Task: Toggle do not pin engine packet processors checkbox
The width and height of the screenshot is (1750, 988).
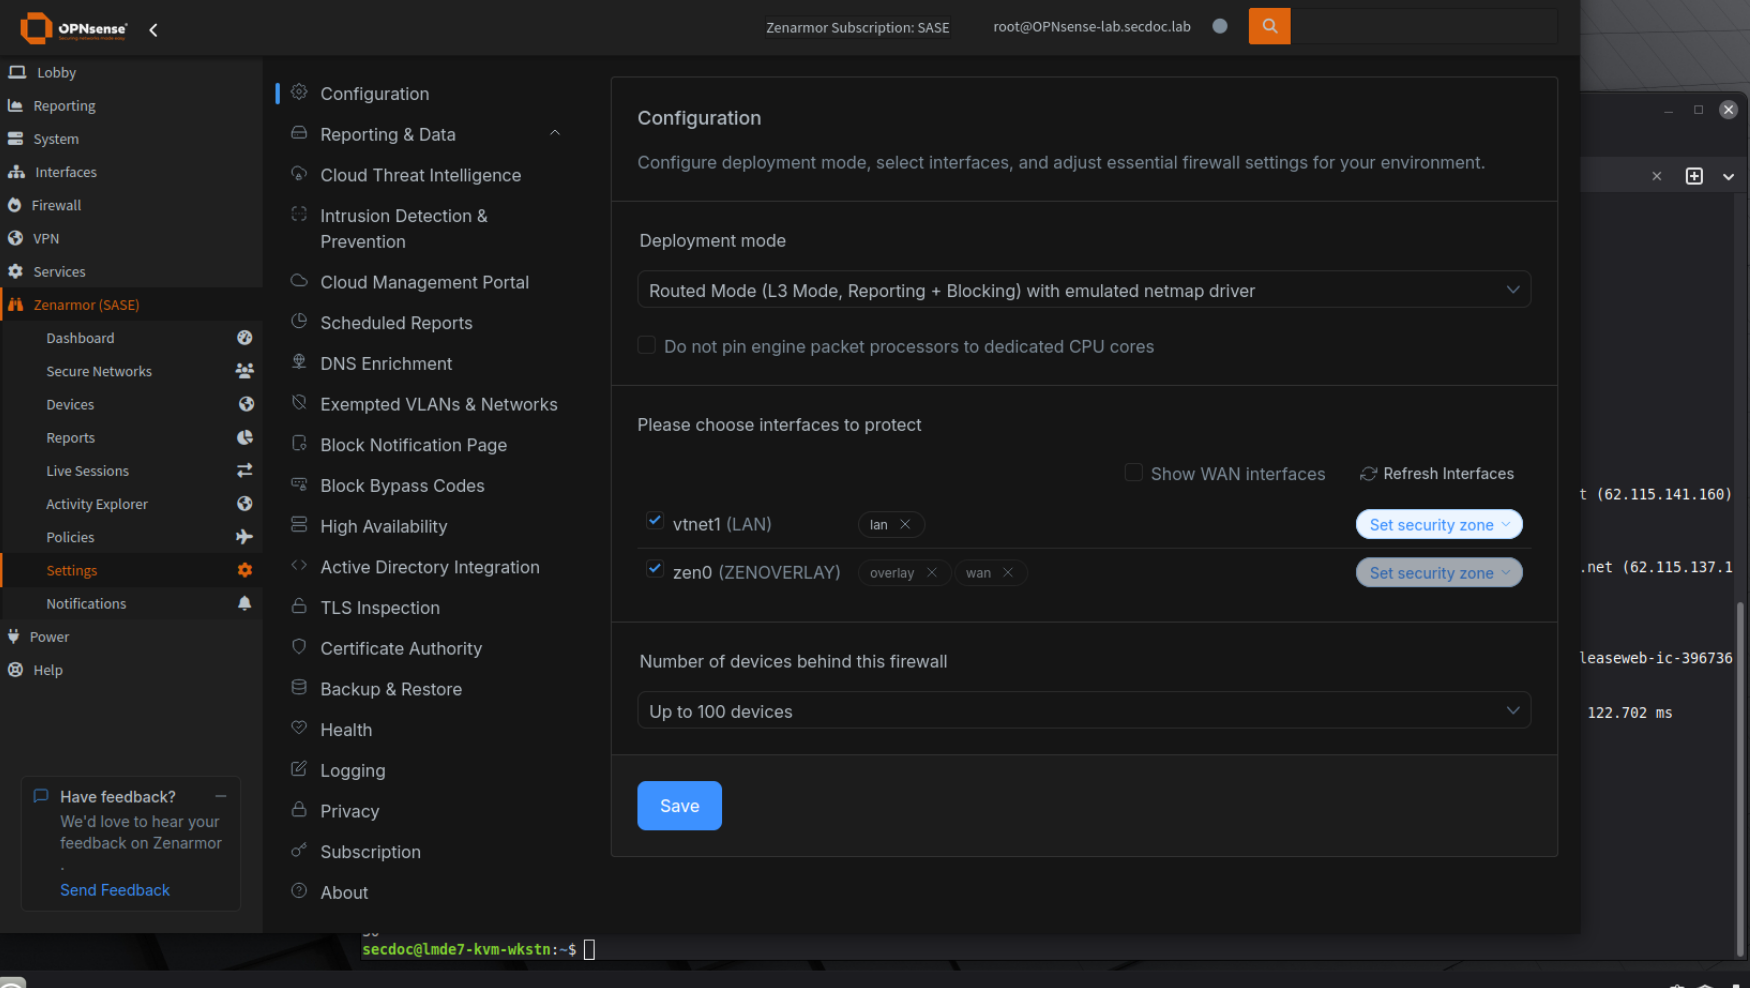Action: [x=647, y=345]
